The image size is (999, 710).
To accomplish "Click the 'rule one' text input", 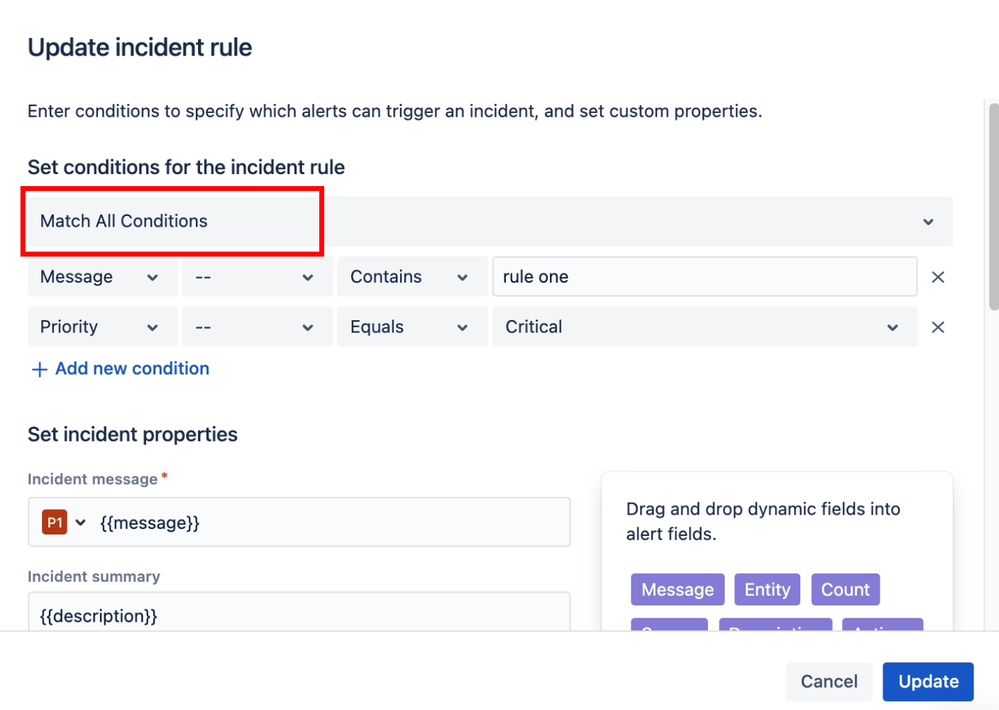I will pos(703,277).
